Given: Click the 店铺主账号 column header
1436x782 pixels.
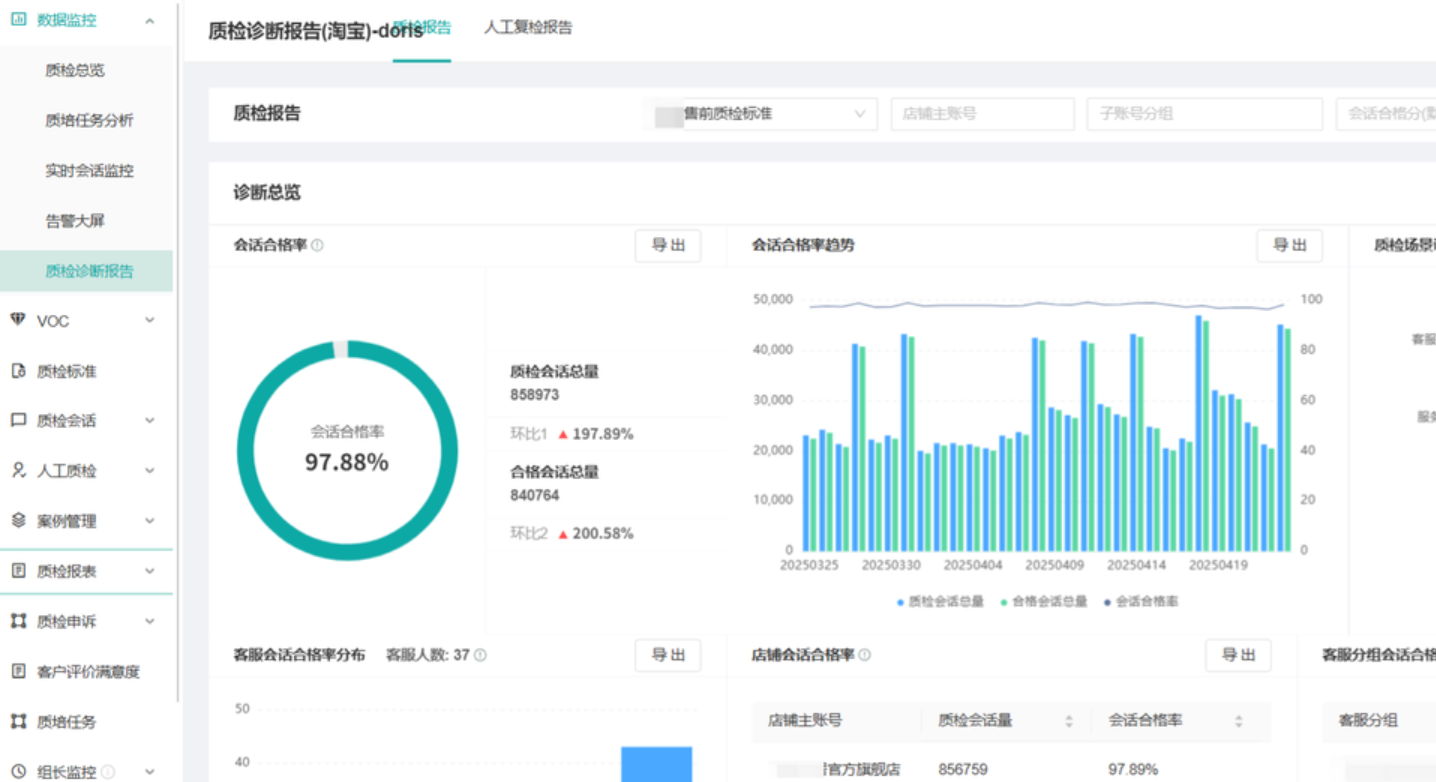Looking at the screenshot, I should [805, 720].
